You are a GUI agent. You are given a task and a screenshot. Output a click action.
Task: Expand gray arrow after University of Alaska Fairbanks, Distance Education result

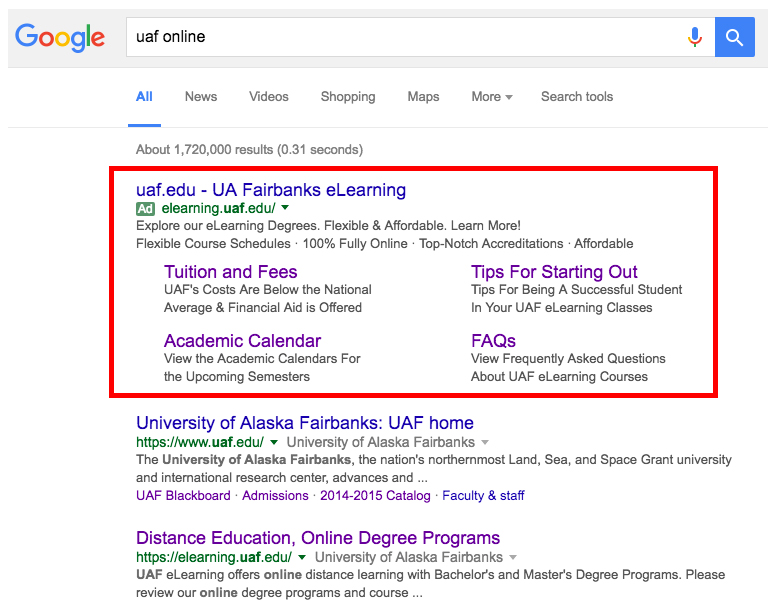(x=513, y=557)
